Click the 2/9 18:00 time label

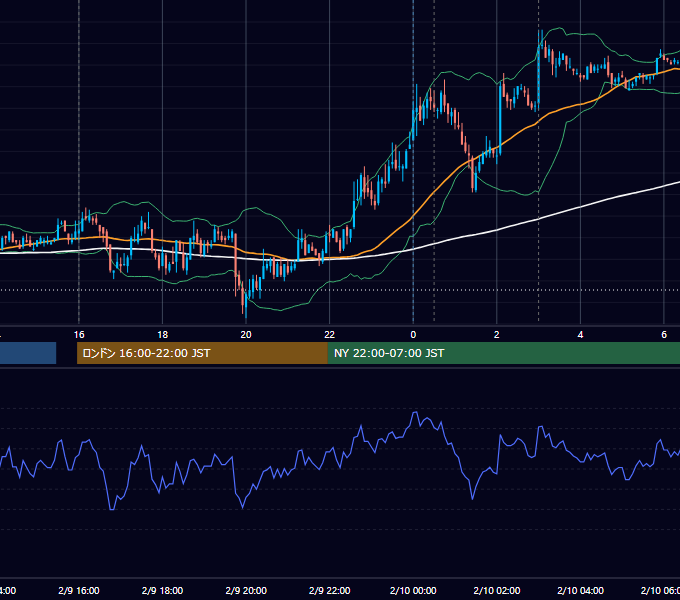point(163,590)
